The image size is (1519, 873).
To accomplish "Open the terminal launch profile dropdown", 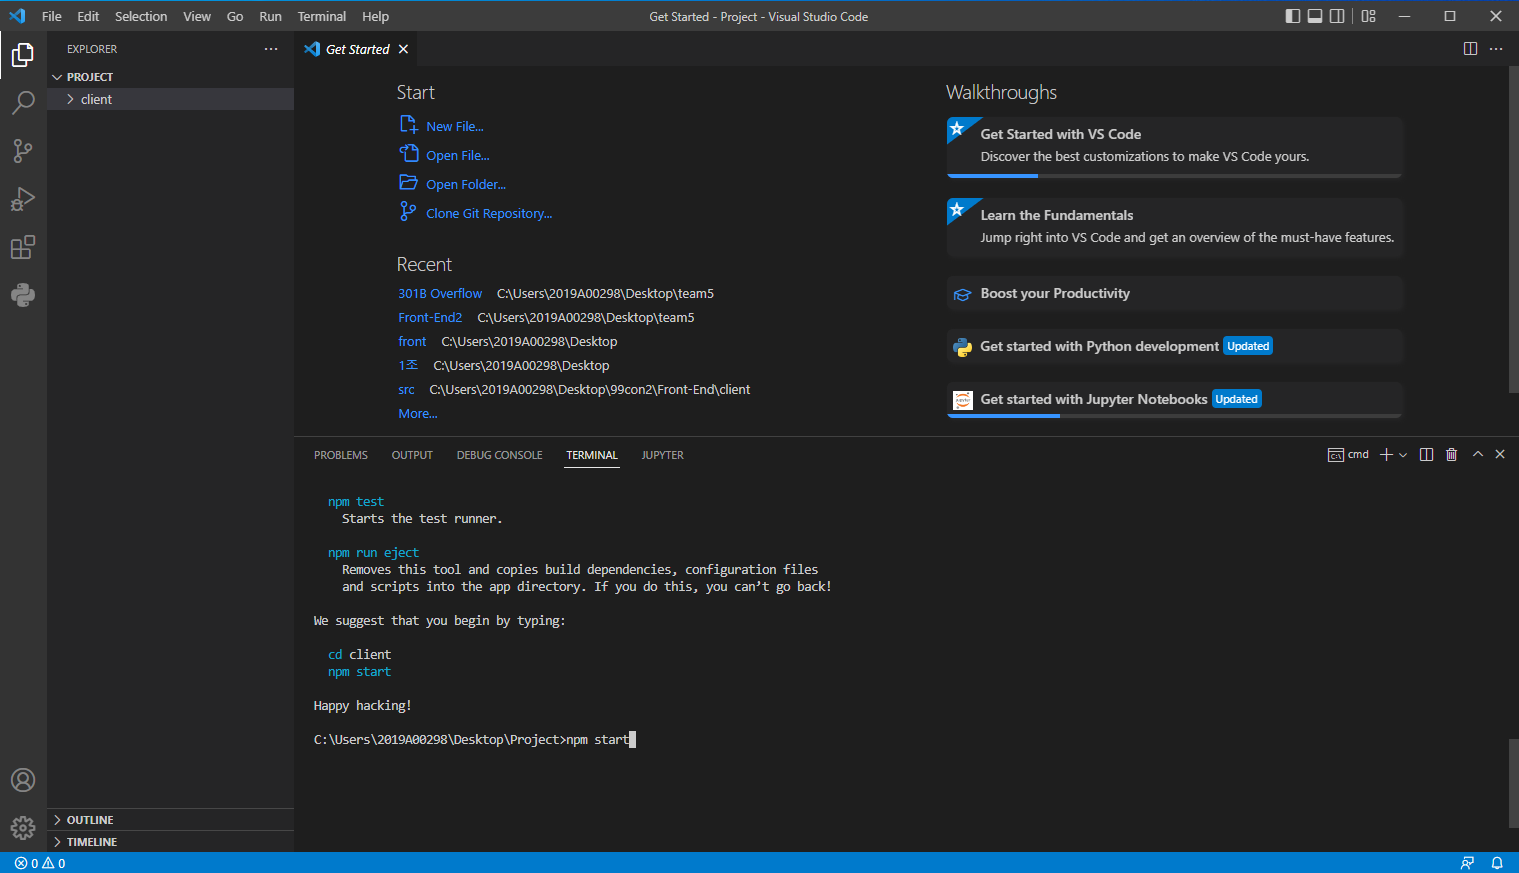I will [1403, 455].
